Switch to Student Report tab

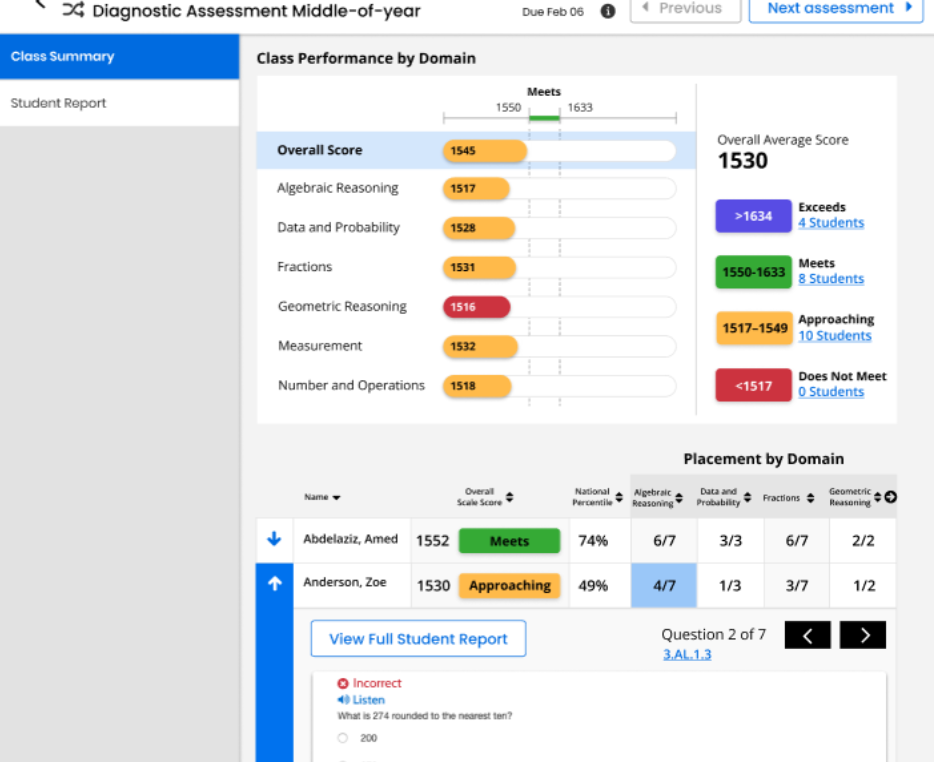click(x=119, y=103)
